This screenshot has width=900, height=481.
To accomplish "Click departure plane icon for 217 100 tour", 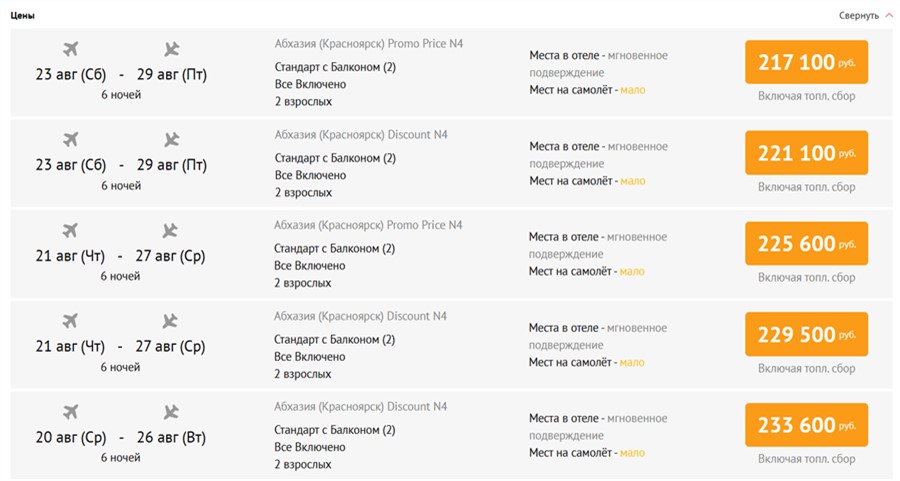I will click(70, 49).
